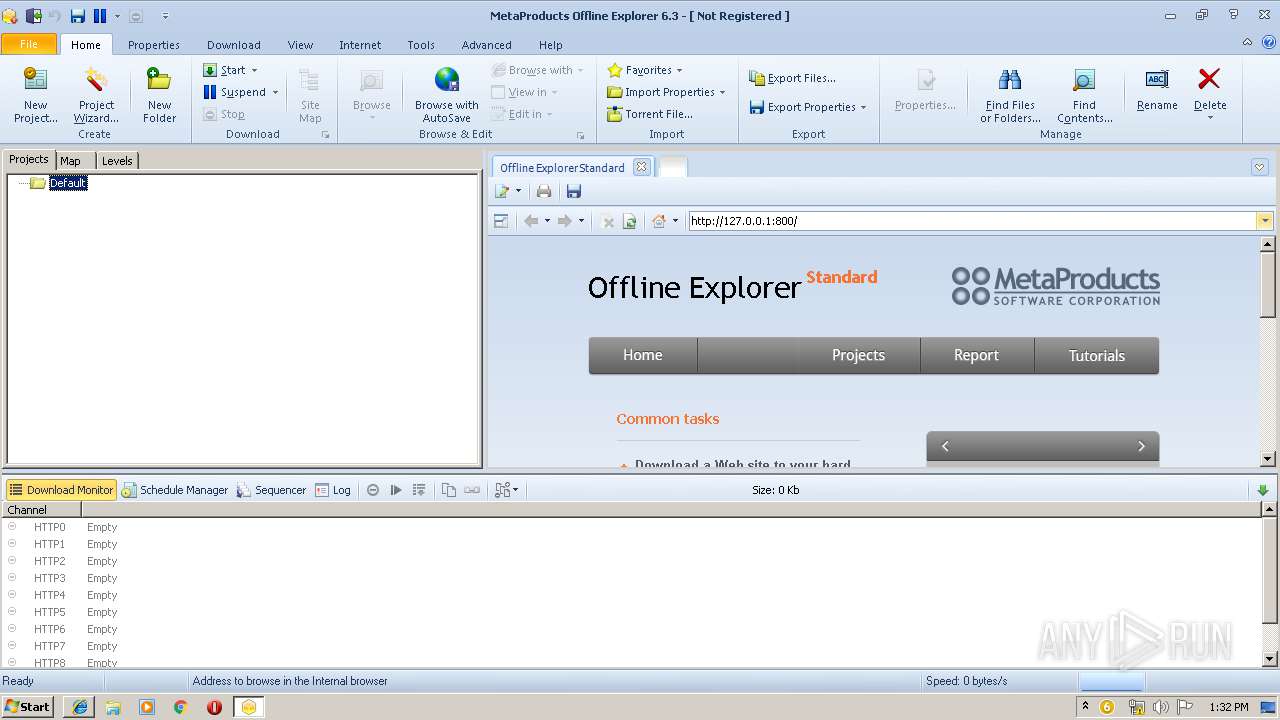The width and height of the screenshot is (1280, 720).
Task: Click the save page icon in browser toolbar
Action: tap(573, 191)
